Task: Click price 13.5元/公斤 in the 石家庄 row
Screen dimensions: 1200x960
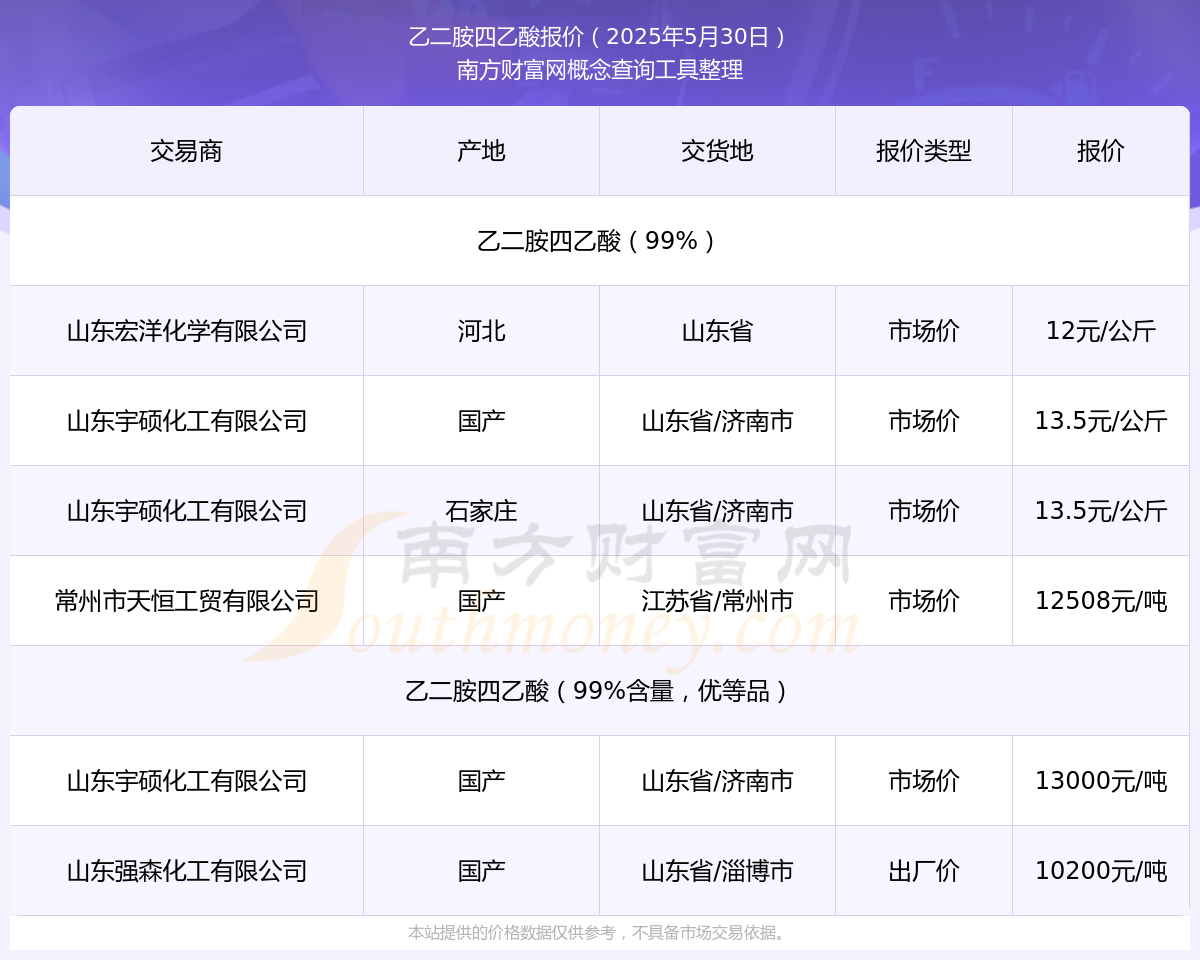Action: click(x=1101, y=511)
